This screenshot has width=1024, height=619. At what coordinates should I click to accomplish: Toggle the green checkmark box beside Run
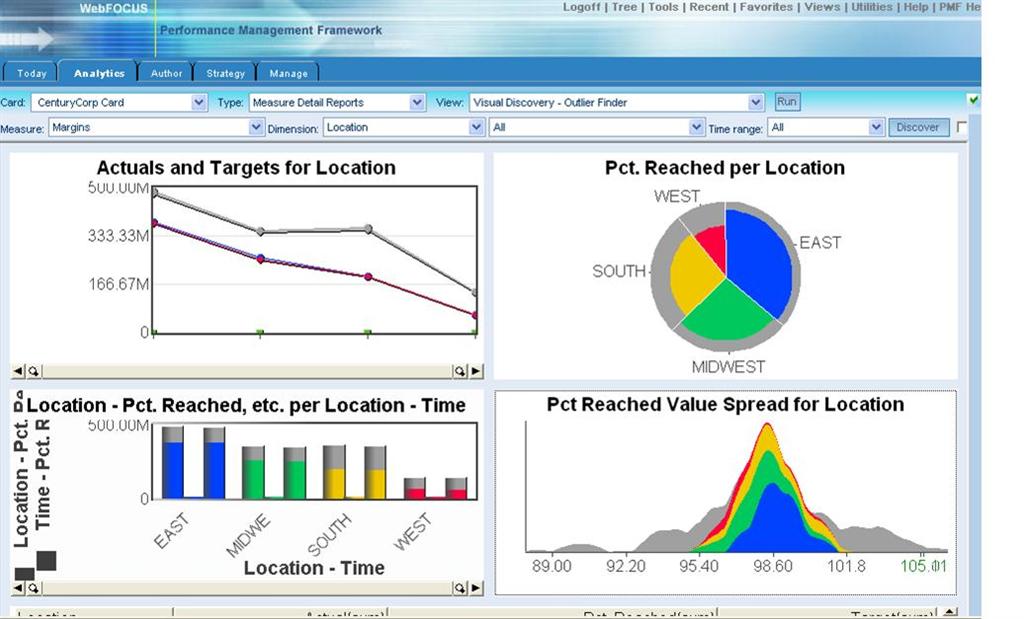[x=974, y=100]
